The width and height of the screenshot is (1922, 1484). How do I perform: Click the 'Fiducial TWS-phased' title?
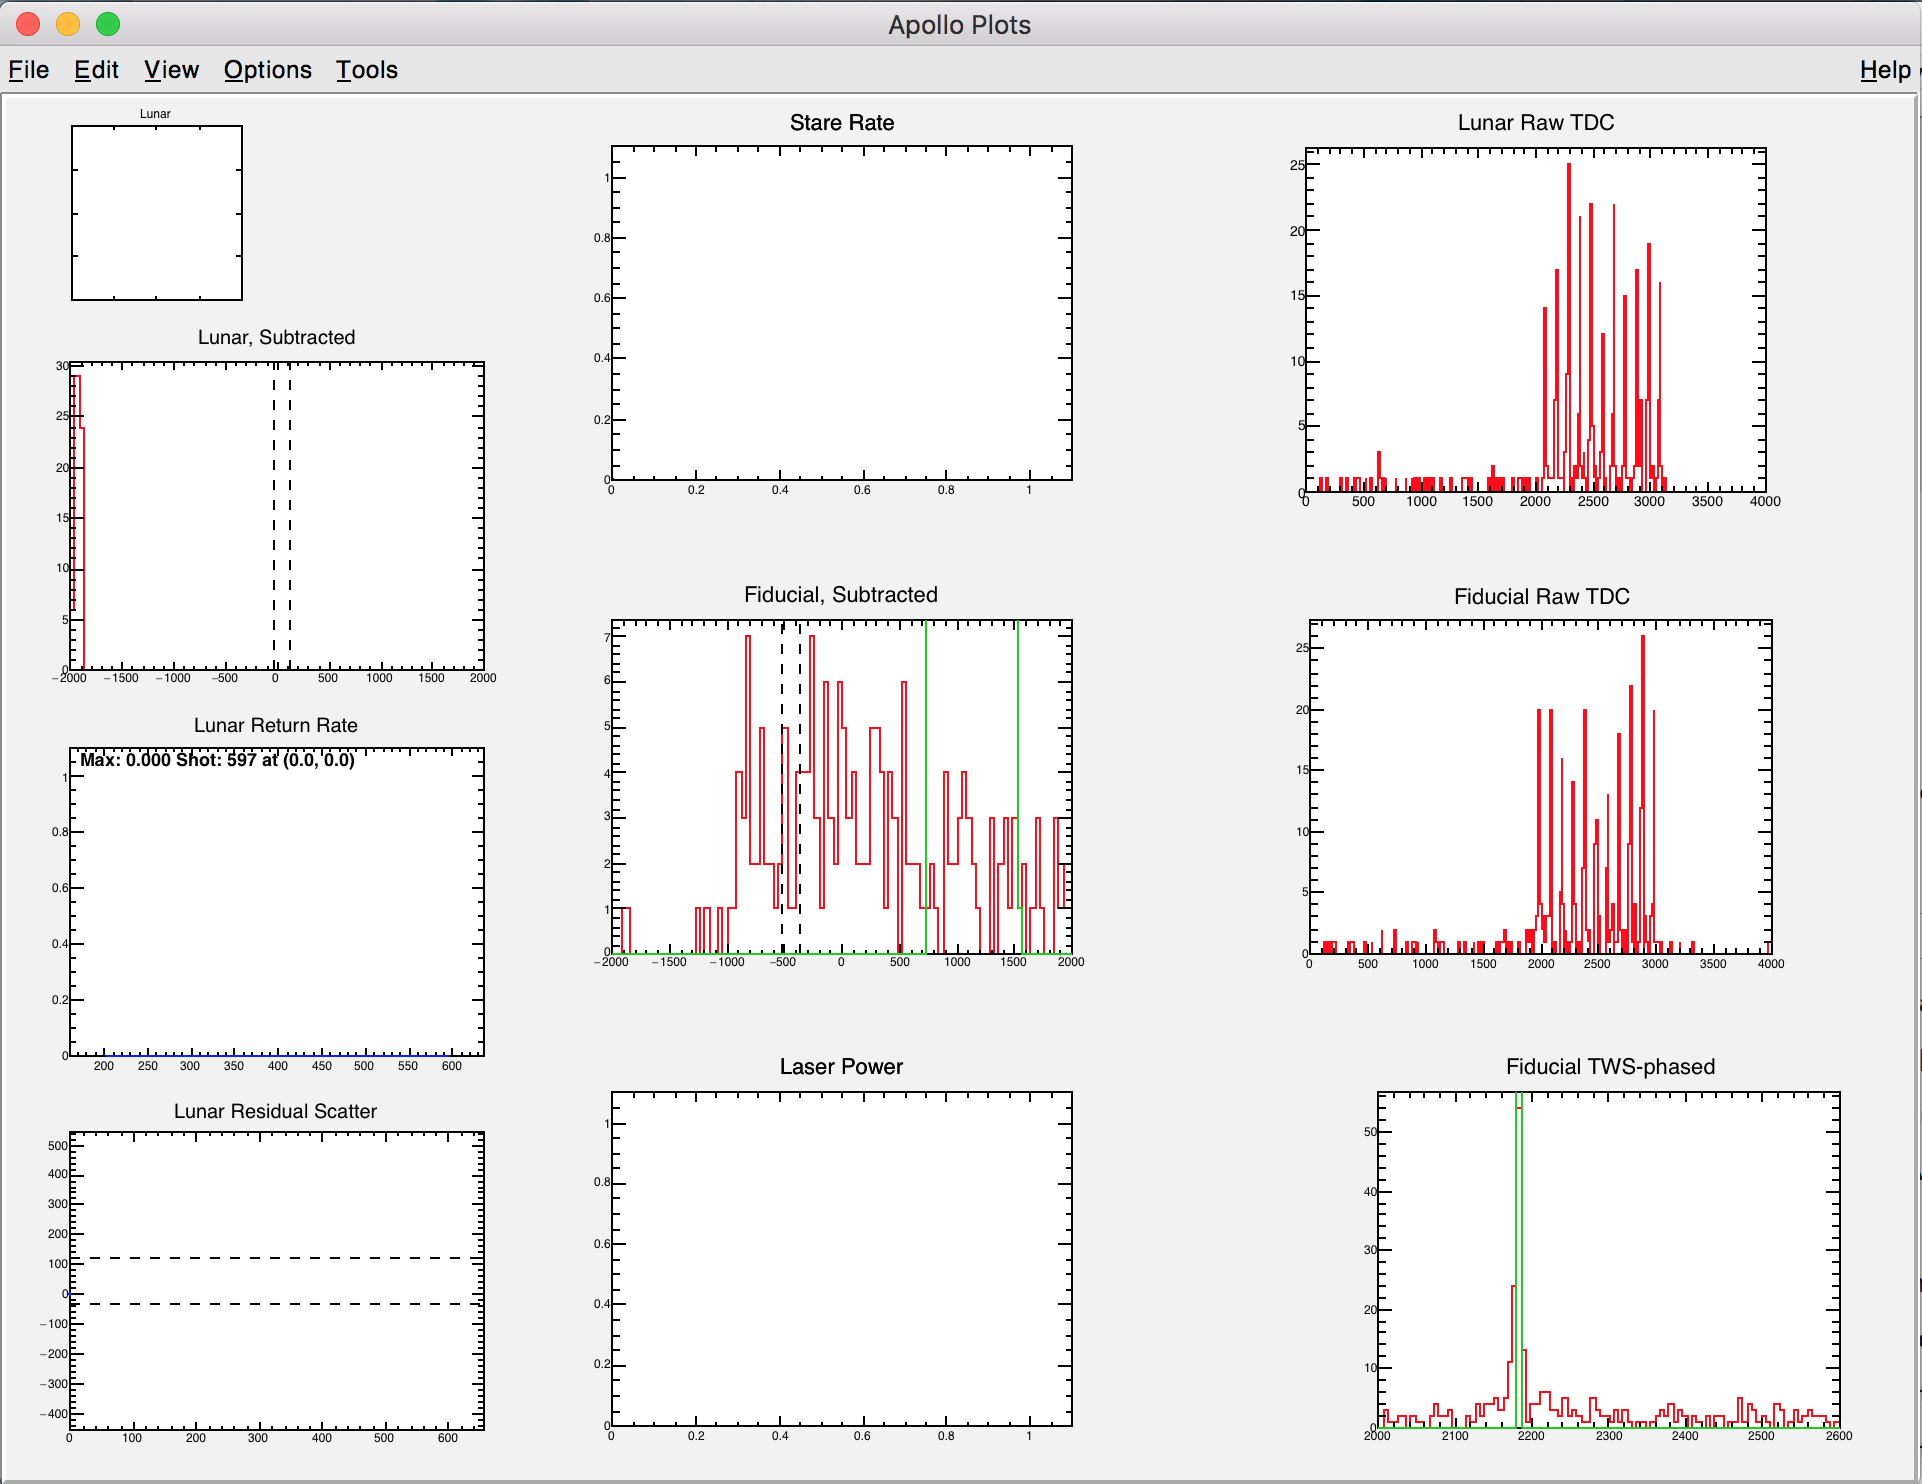[1610, 1067]
